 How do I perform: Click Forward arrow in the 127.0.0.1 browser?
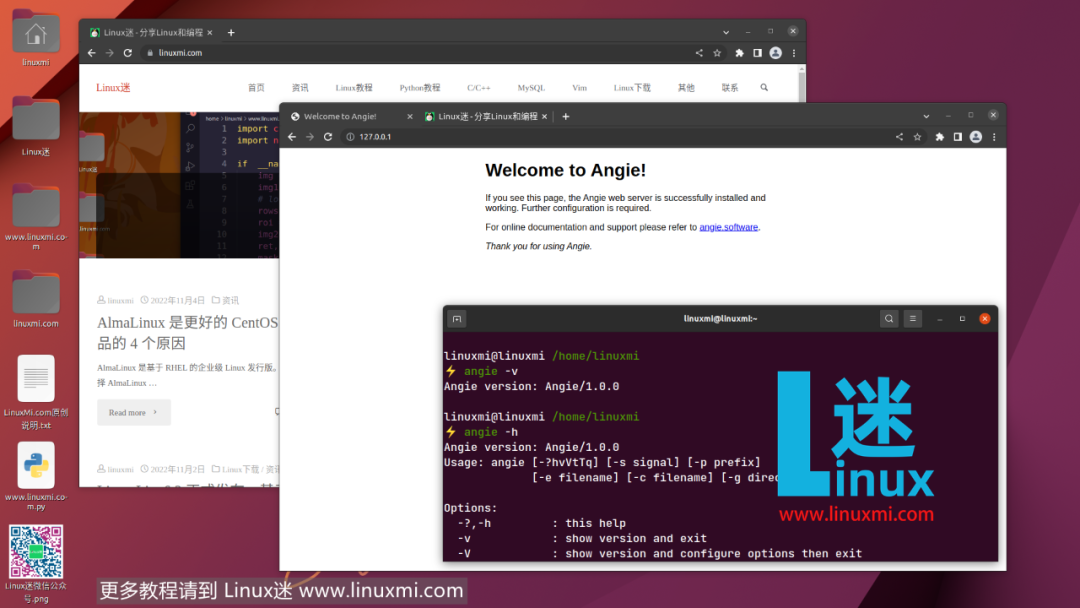click(x=310, y=137)
